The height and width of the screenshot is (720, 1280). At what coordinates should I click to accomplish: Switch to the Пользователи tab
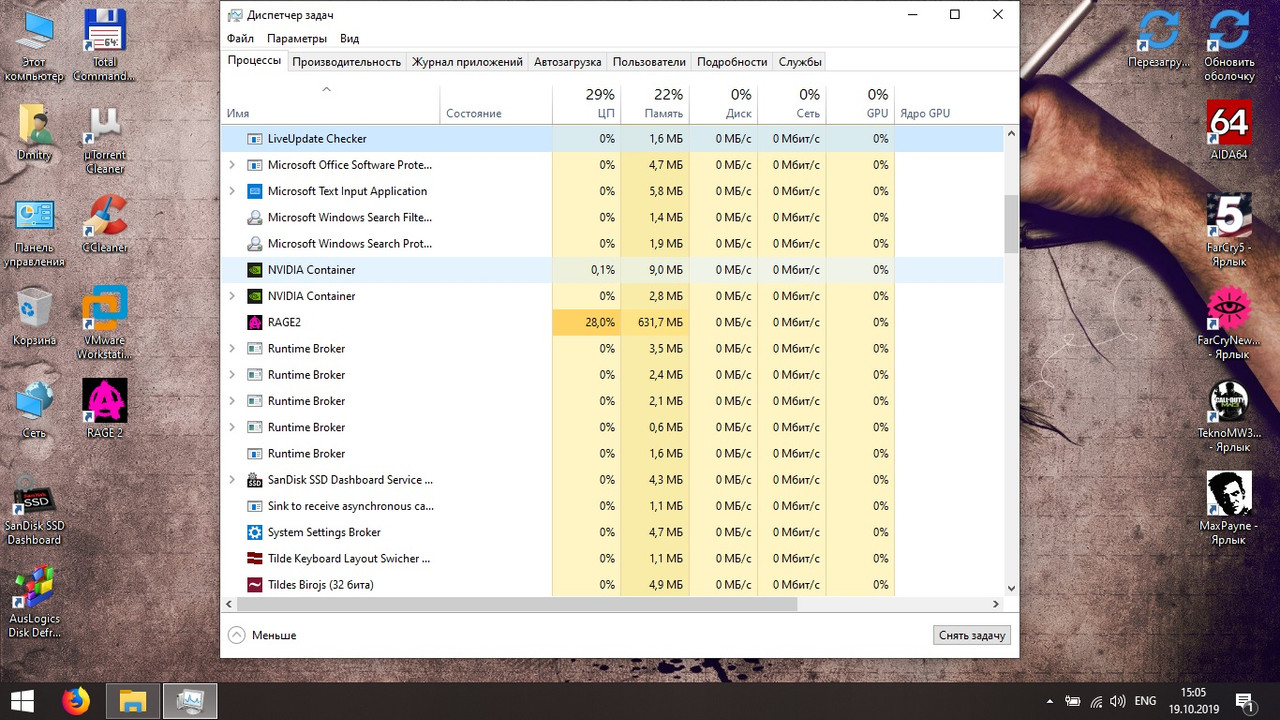click(649, 62)
